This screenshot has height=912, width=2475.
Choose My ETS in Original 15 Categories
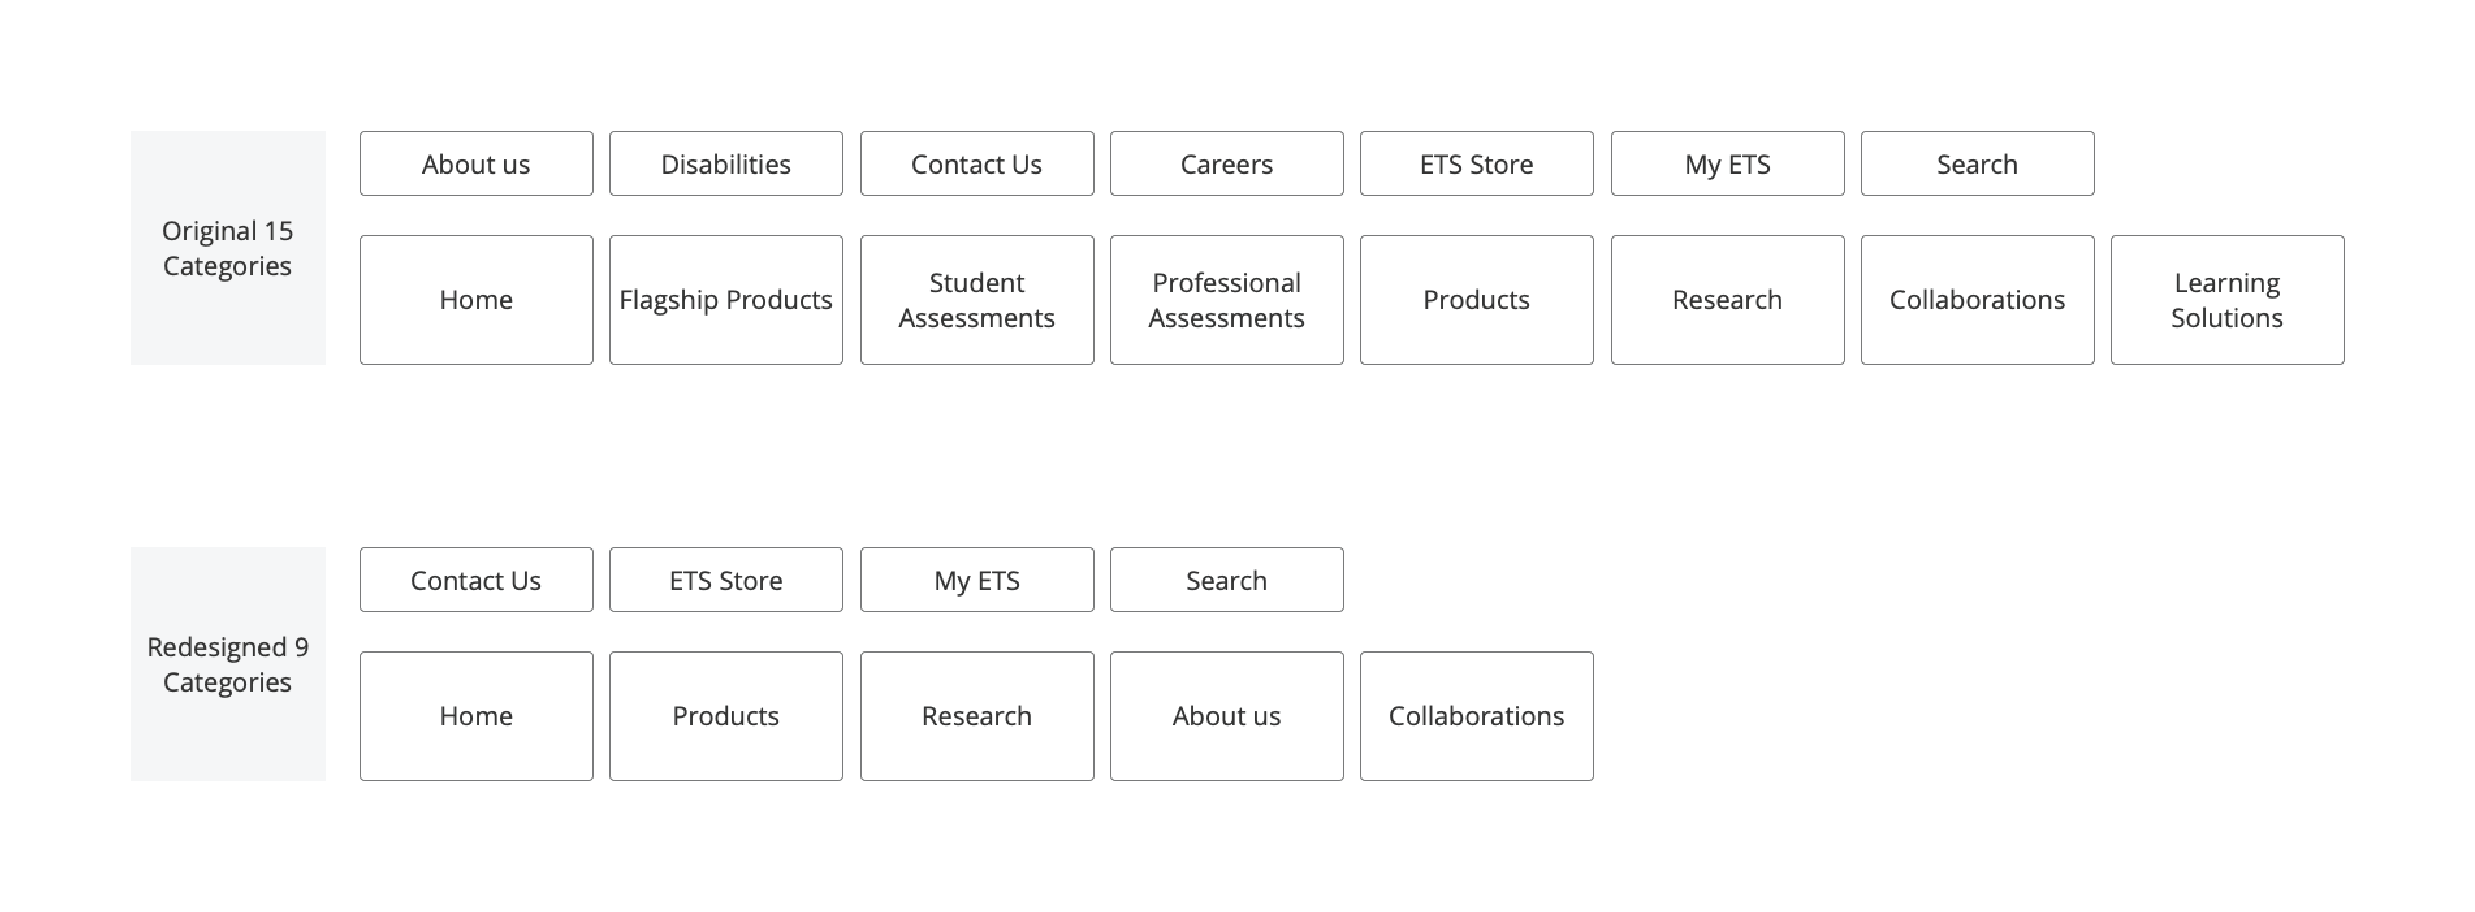[x=1727, y=164]
